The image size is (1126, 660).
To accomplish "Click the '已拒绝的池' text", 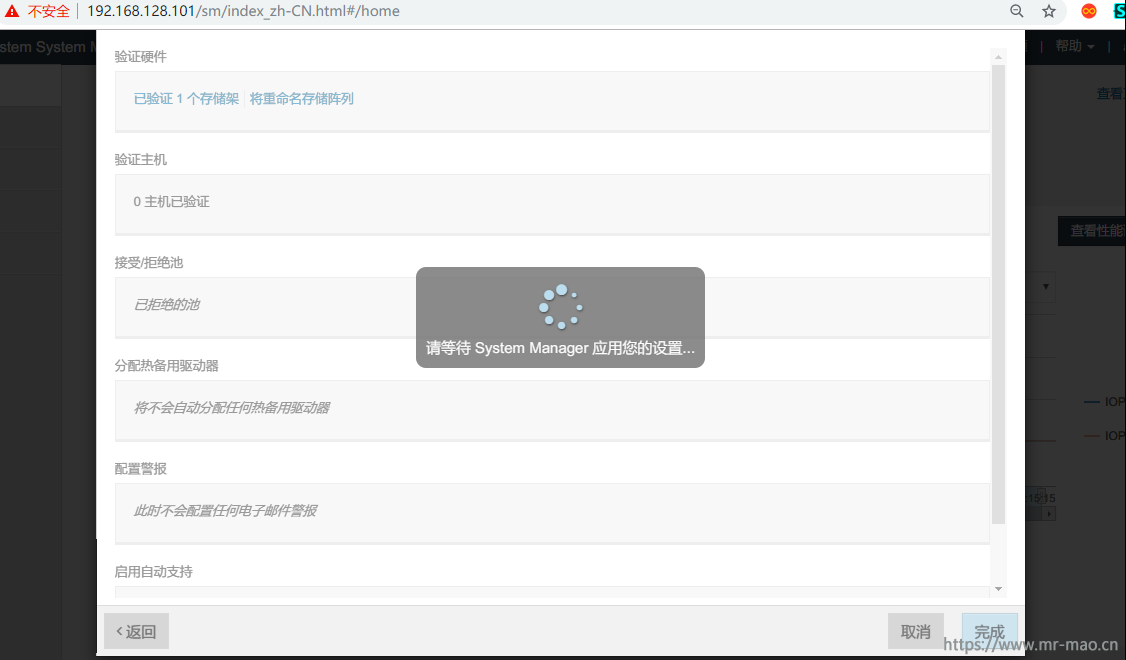I will (167, 305).
